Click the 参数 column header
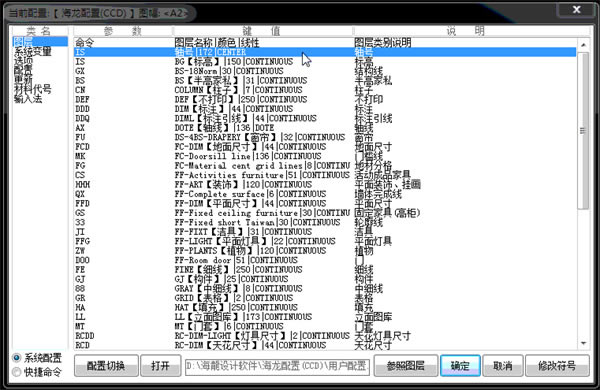This screenshot has height=390, width=600. [122, 31]
